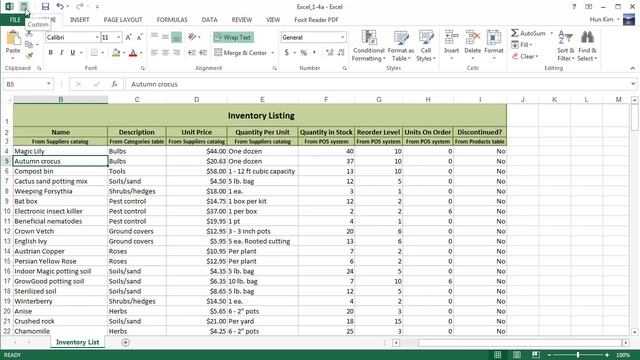Image resolution: width=640 pixels, height=360 pixels.
Task: Toggle Bold formatting
Action: (51, 53)
